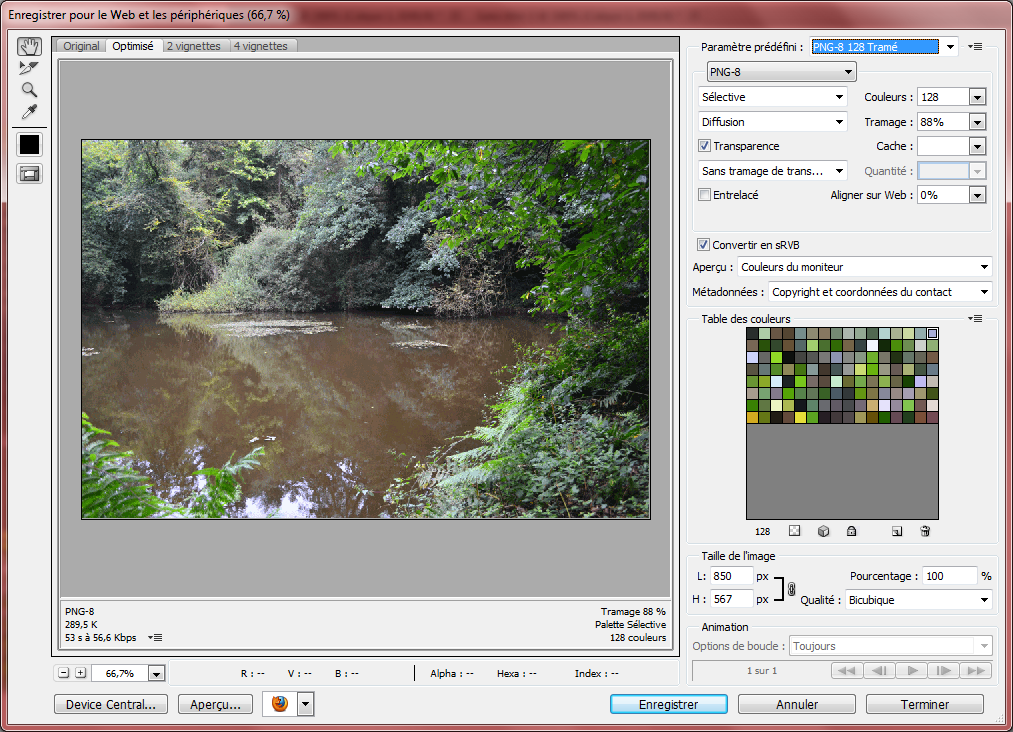Select the Eyedropper tool
Image resolution: width=1013 pixels, height=732 pixels.
[x=29, y=112]
